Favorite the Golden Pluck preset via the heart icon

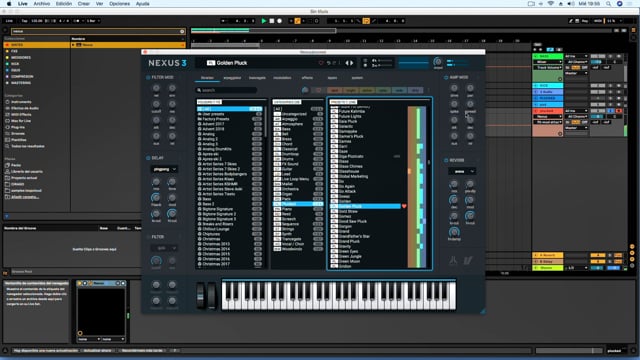click(x=404, y=206)
